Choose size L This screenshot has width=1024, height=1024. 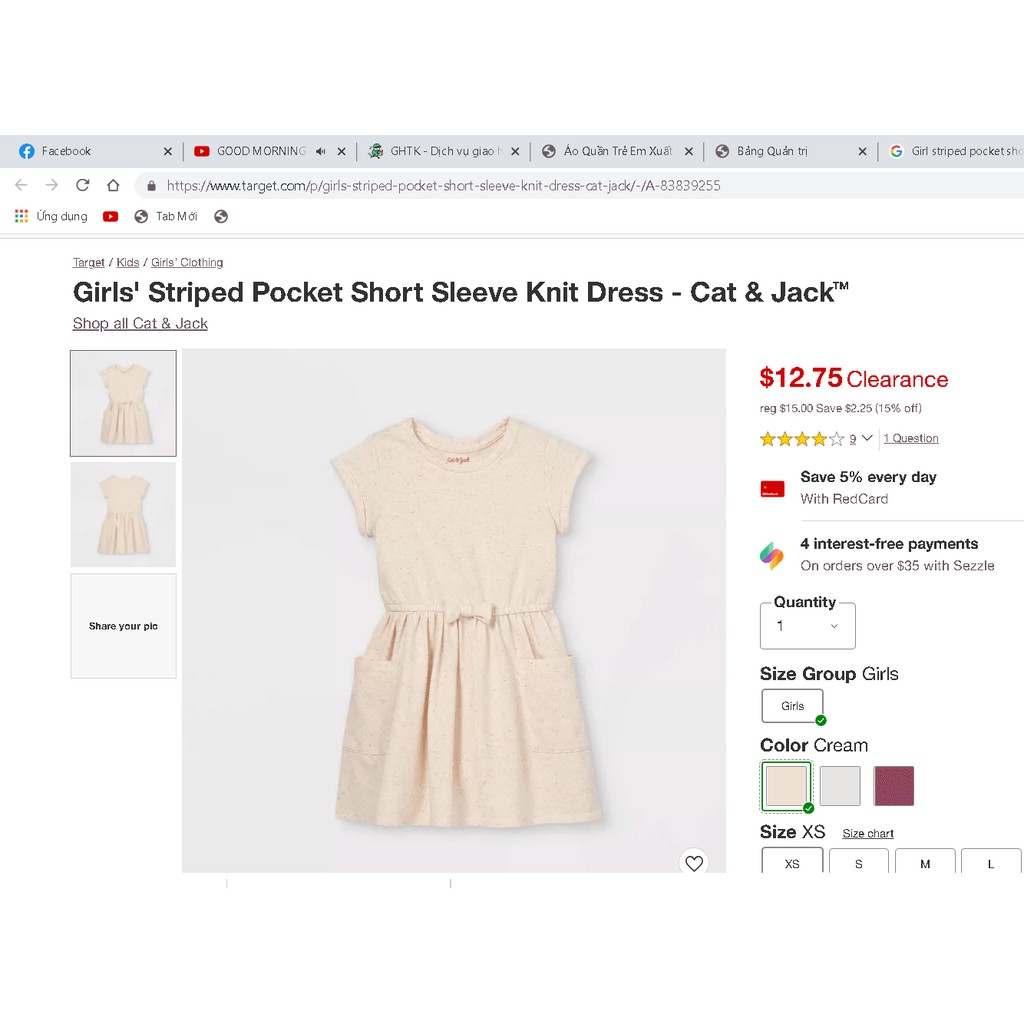coord(991,861)
